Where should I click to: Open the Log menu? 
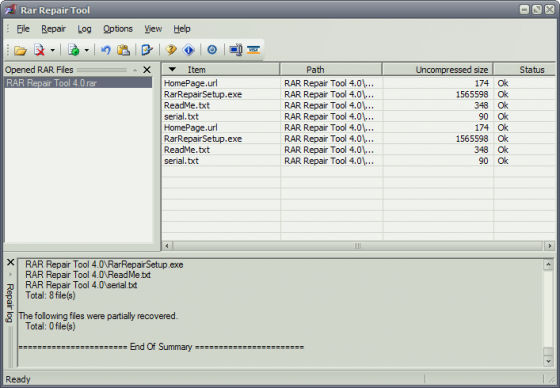point(85,29)
